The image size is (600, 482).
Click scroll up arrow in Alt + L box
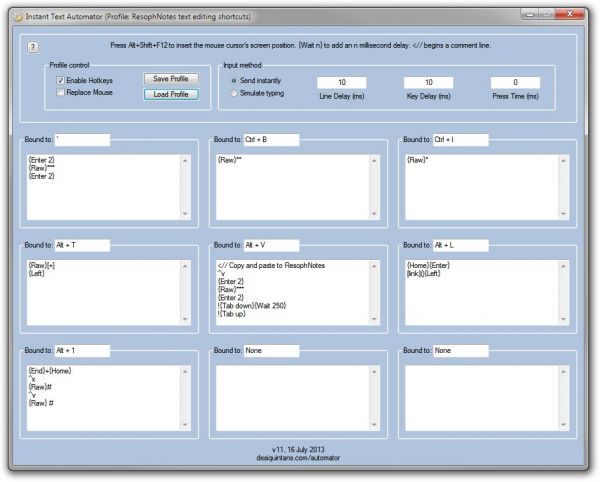tap(564, 266)
